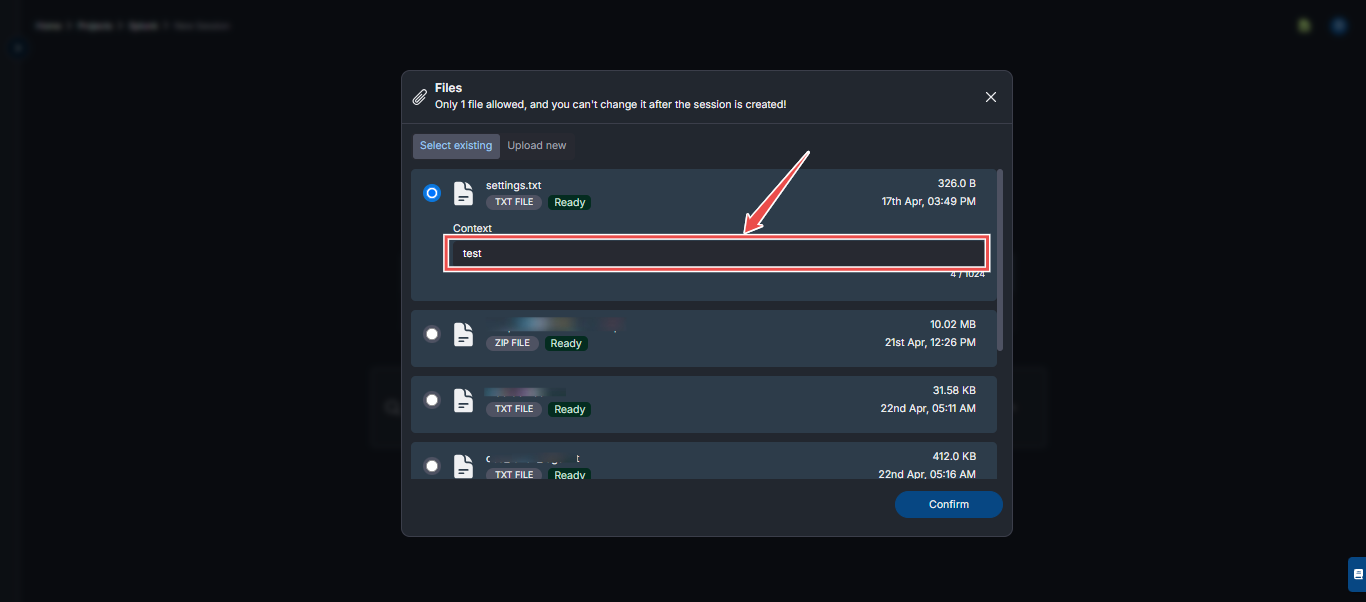Open the Upload new tab
The image size is (1366, 602).
(536, 145)
